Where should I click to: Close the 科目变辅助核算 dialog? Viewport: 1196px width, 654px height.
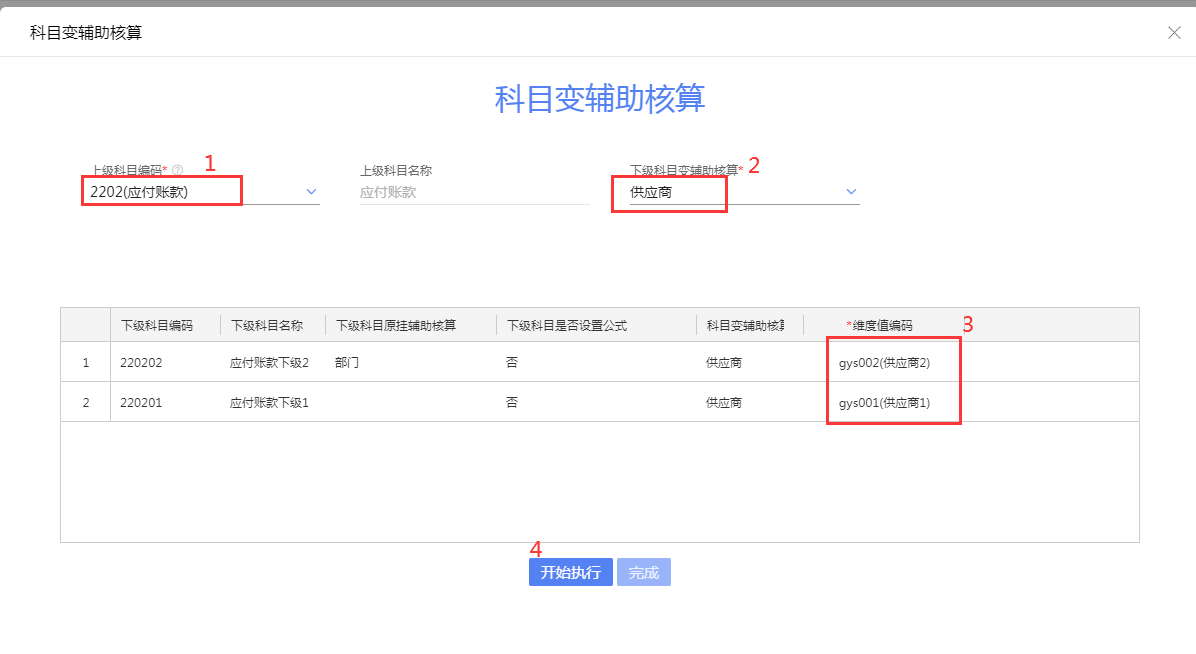(x=1174, y=33)
